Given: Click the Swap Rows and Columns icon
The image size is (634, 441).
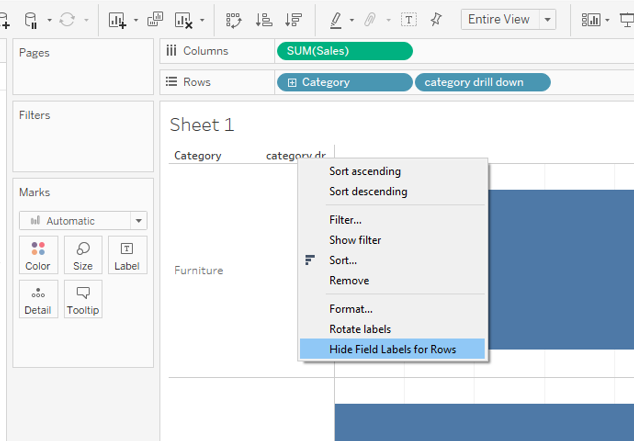Looking at the screenshot, I should click(x=234, y=20).
